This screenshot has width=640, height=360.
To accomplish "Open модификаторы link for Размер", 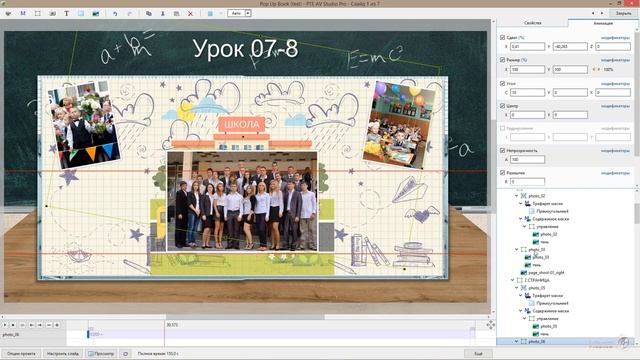I will click(615, 60).
